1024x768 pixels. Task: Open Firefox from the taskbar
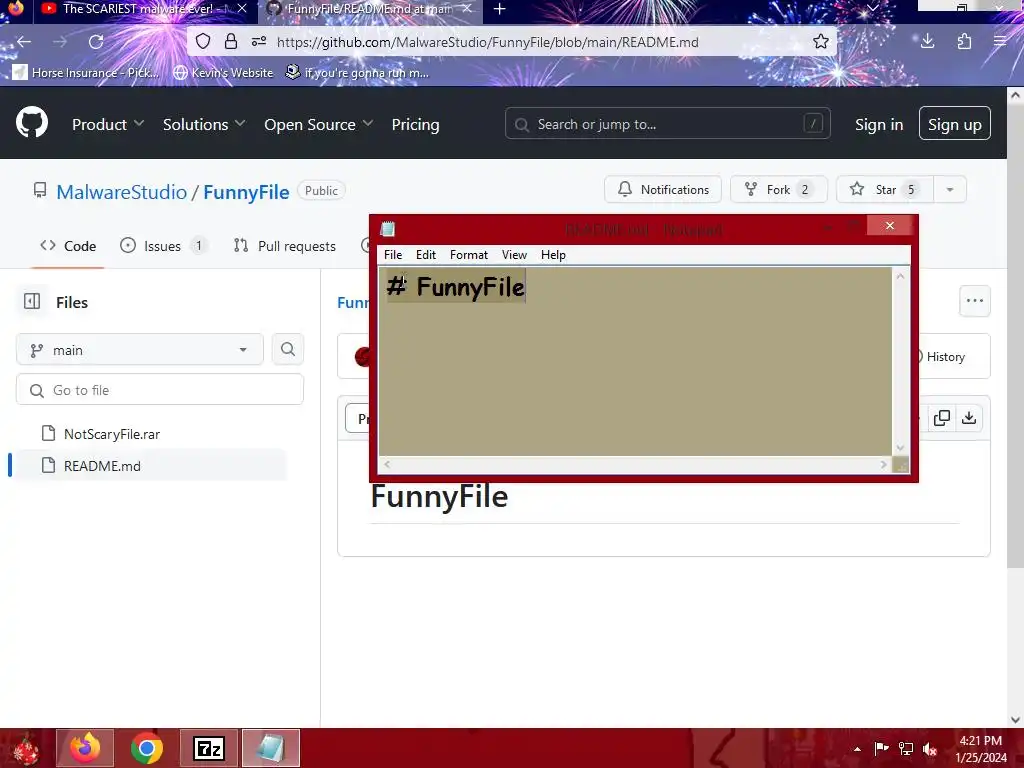point(85,748)
